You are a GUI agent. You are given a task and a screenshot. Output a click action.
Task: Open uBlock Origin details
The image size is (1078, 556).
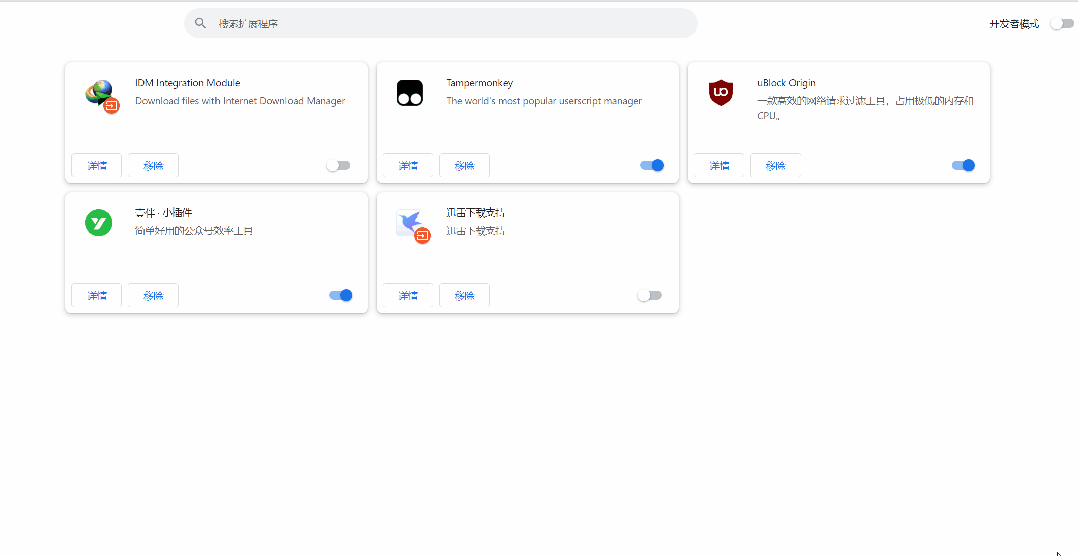tap(719, 166)
